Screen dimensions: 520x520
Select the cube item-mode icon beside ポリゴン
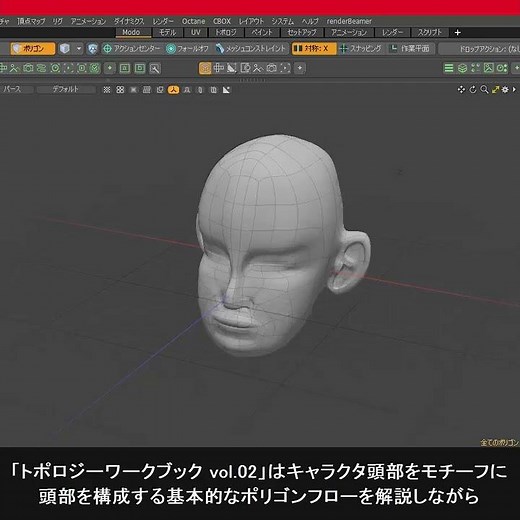tap(65, 49)
